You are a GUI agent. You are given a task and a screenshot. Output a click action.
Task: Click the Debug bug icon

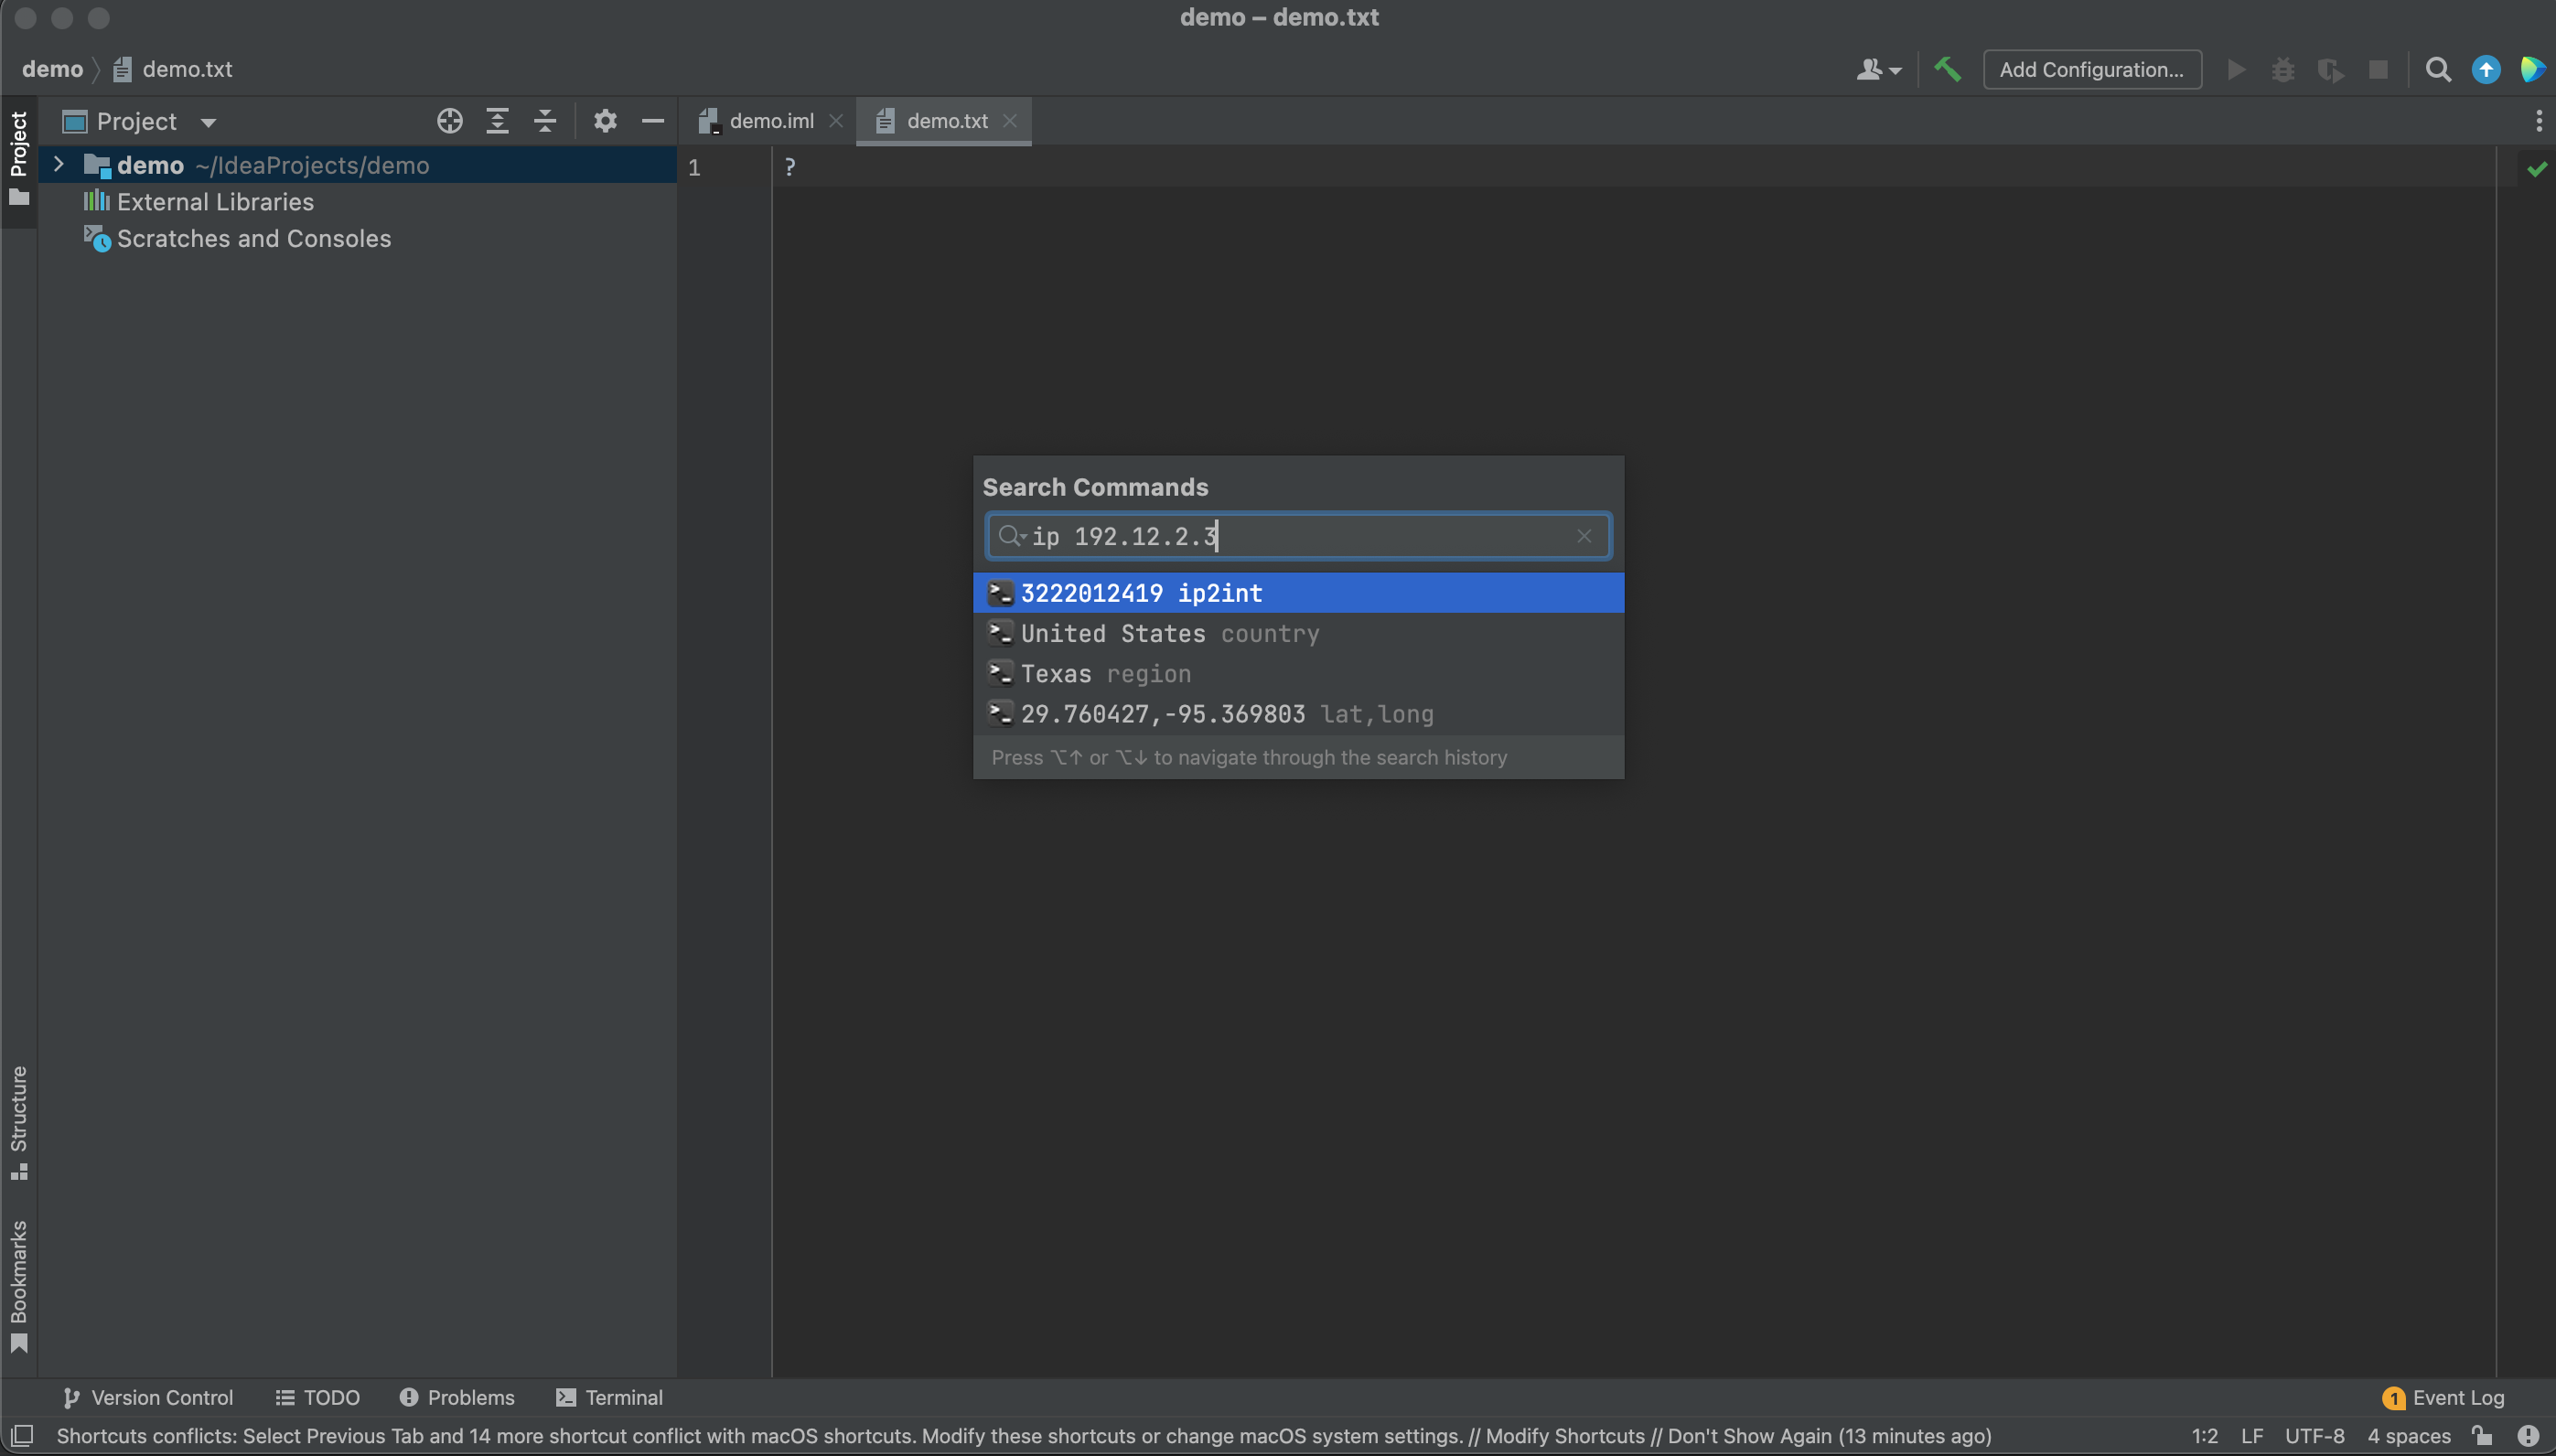click(2283, 69)
